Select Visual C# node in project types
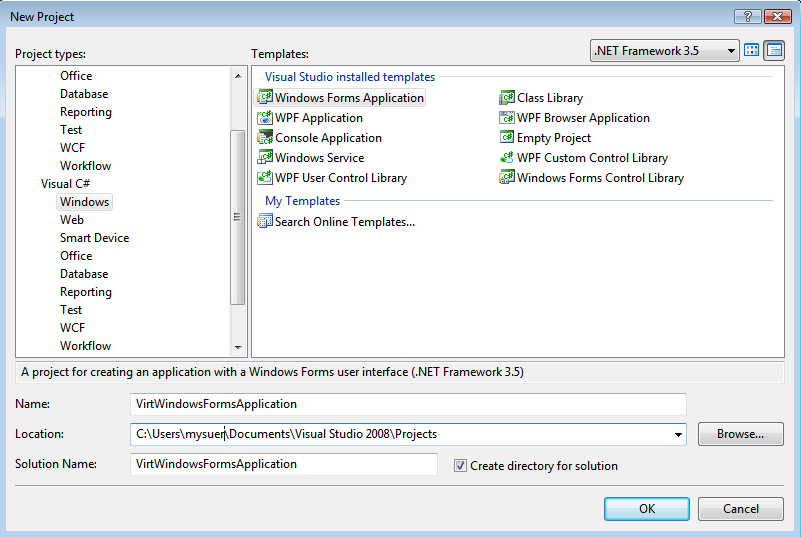This screenshot has height=537, width=801. (x=65, y=184)
